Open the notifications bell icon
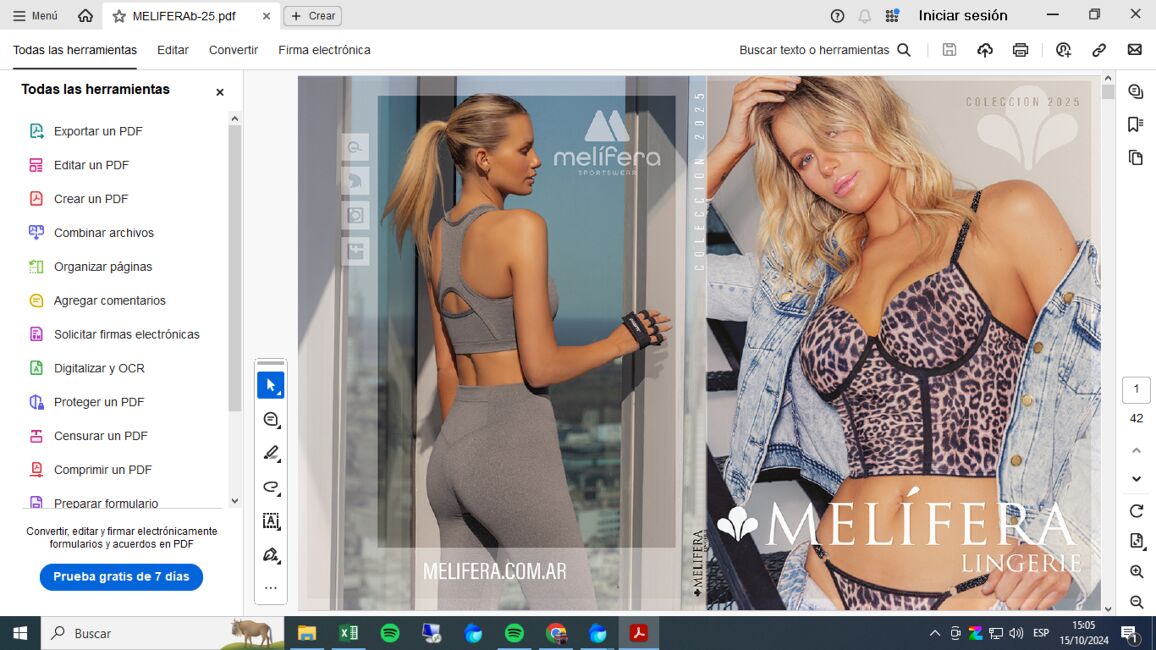 pyautogui.click(x=865, y=15)
